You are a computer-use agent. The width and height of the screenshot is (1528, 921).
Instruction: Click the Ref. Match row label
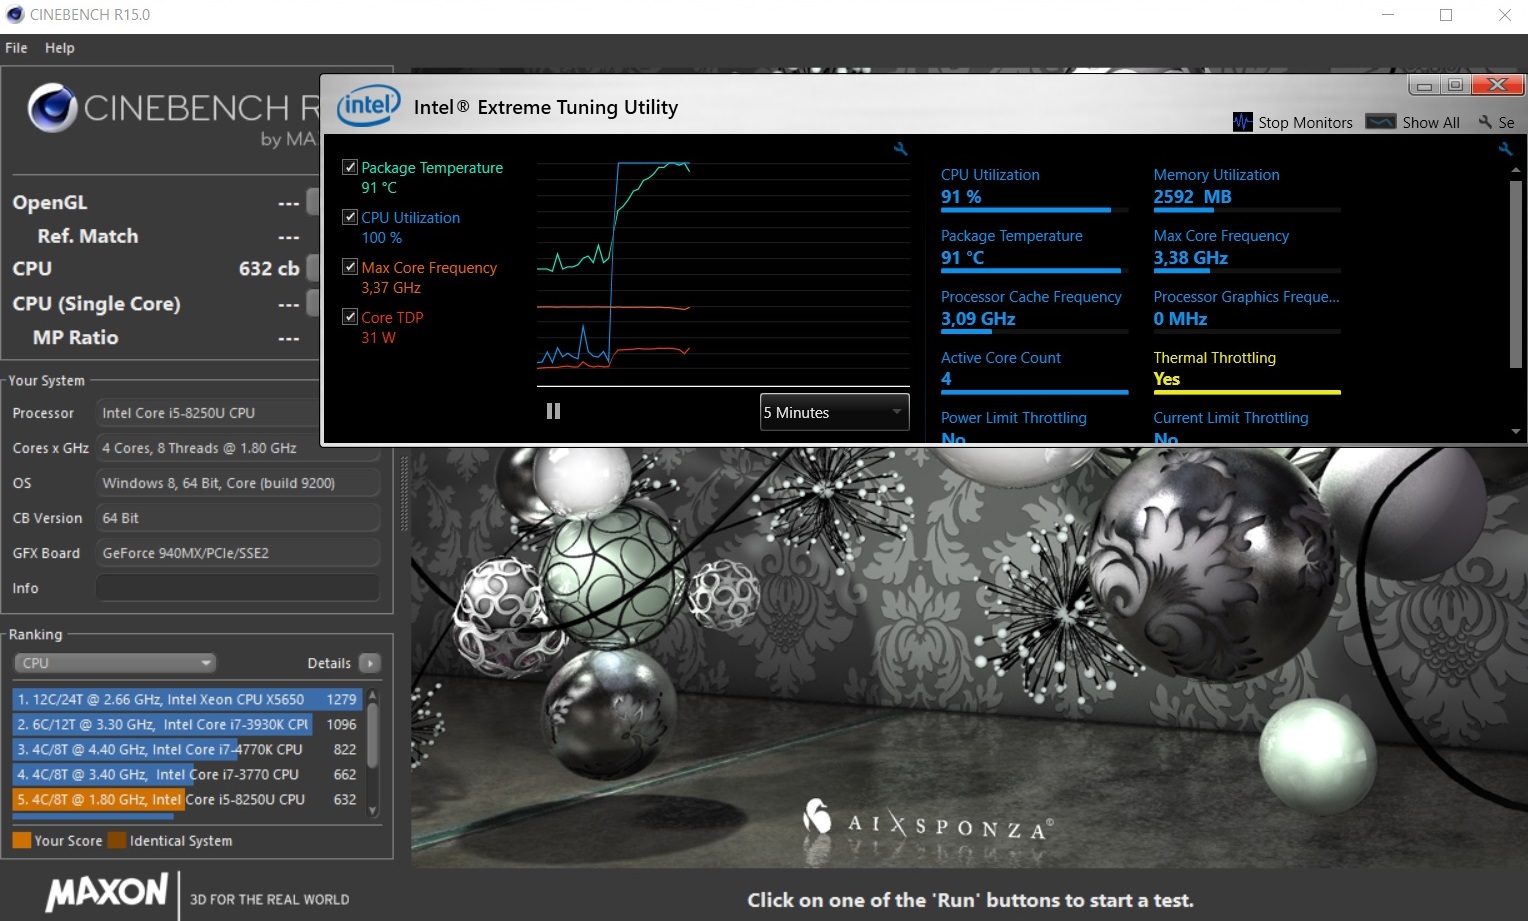point(88,236)
